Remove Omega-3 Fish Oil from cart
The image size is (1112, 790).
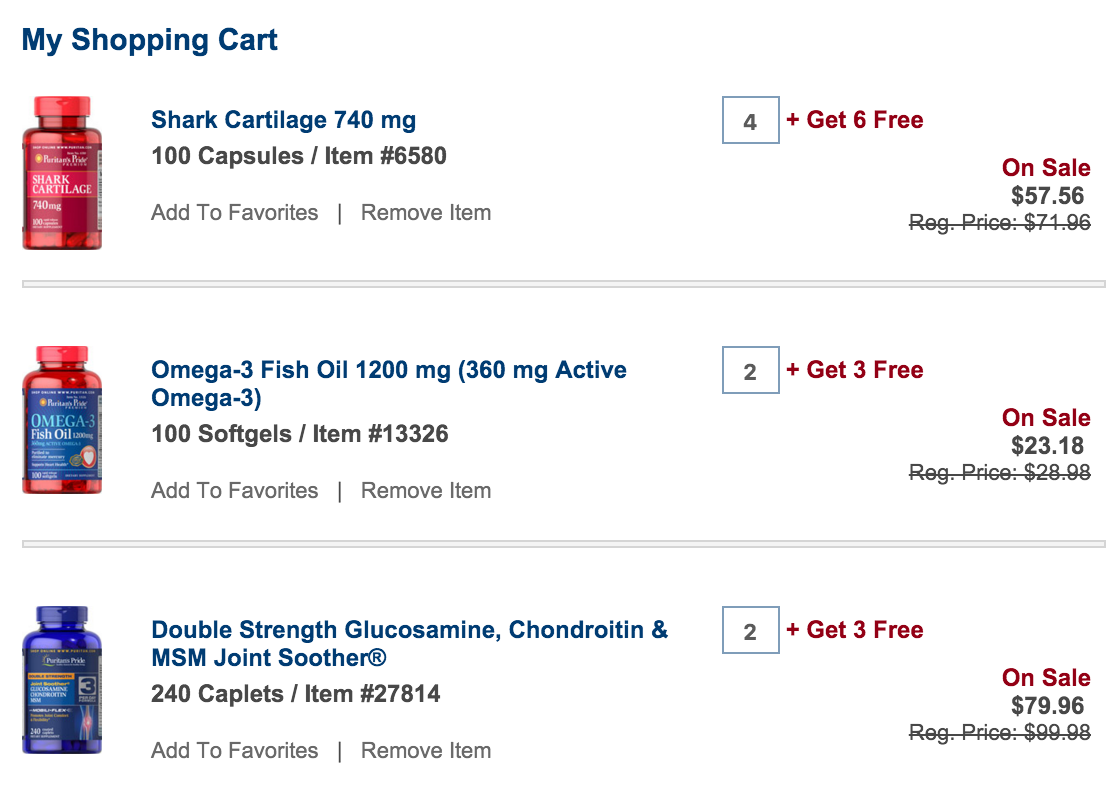426,491
